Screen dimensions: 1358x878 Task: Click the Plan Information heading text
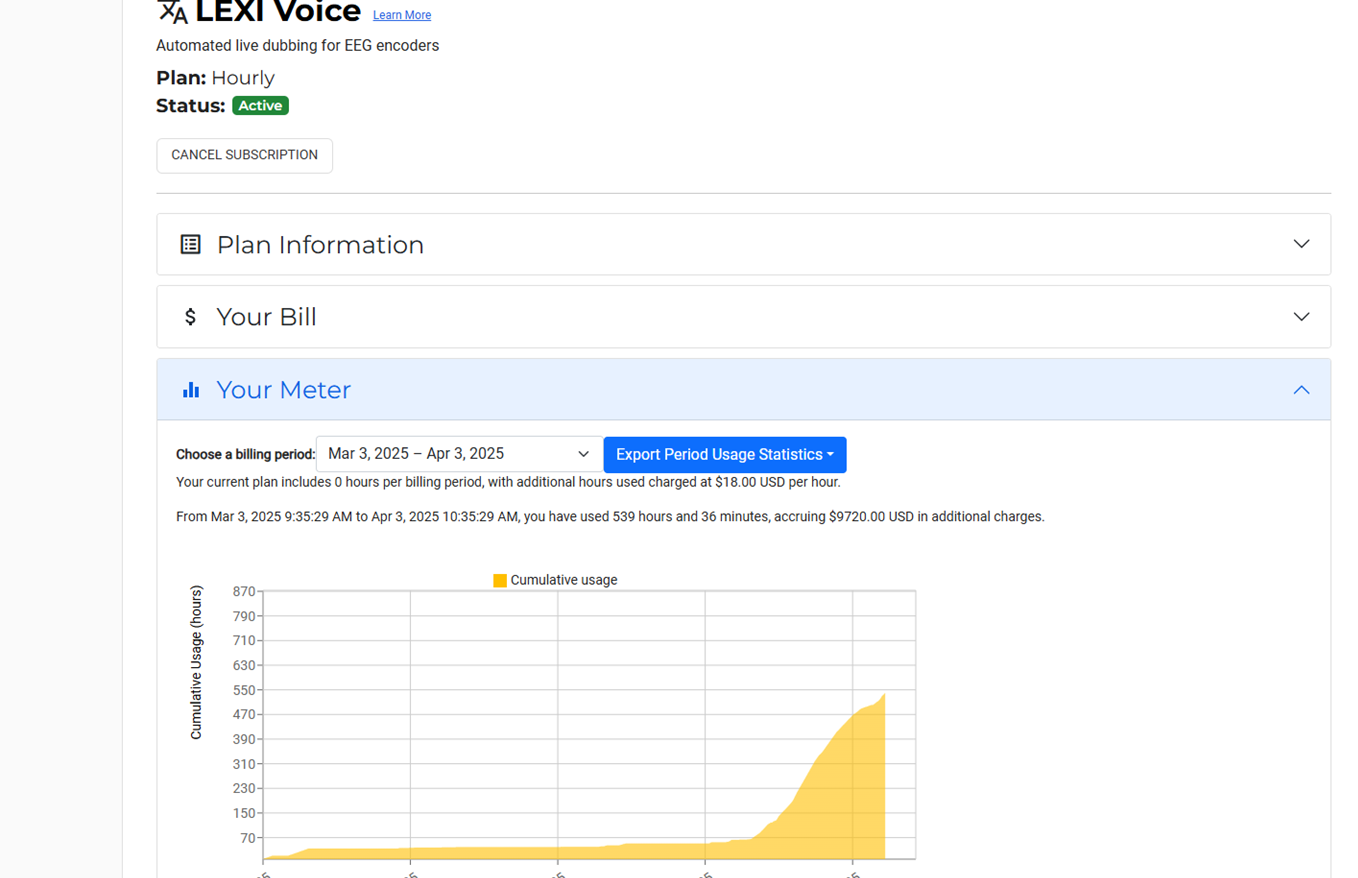(320, 245)
